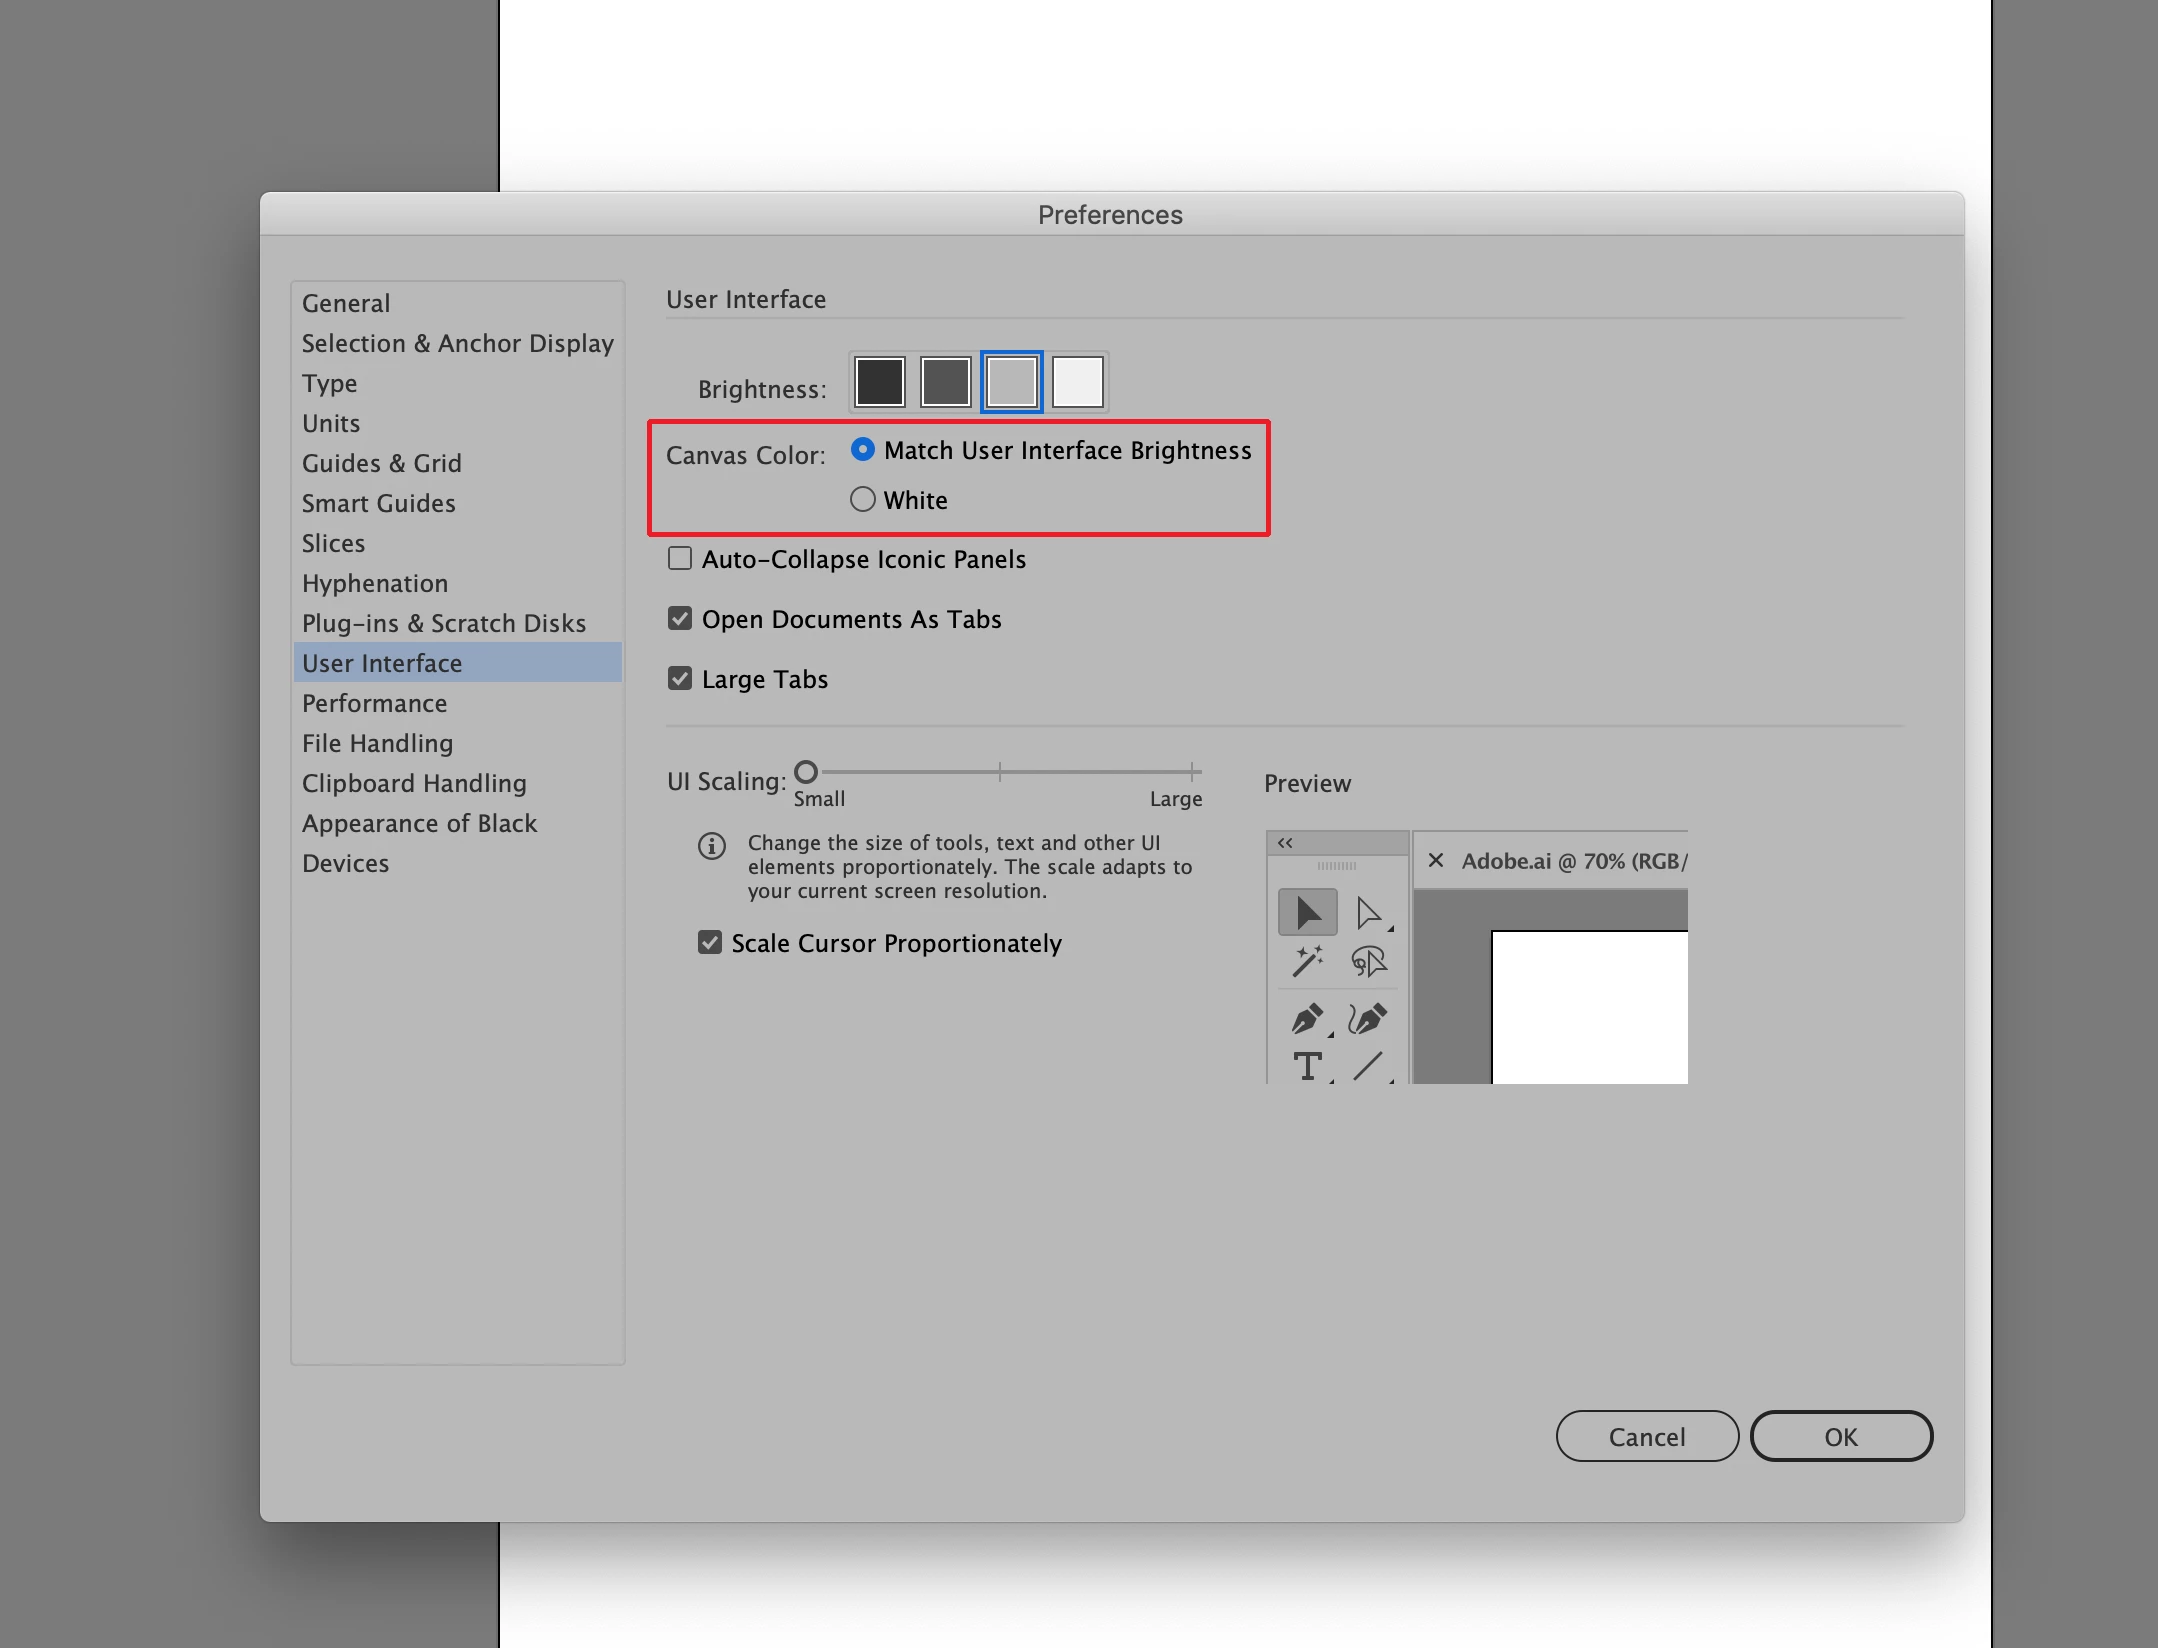
Task: Click the Pen tool icon in preview
Action: pyautogui.click(x=1307, y=1019)
